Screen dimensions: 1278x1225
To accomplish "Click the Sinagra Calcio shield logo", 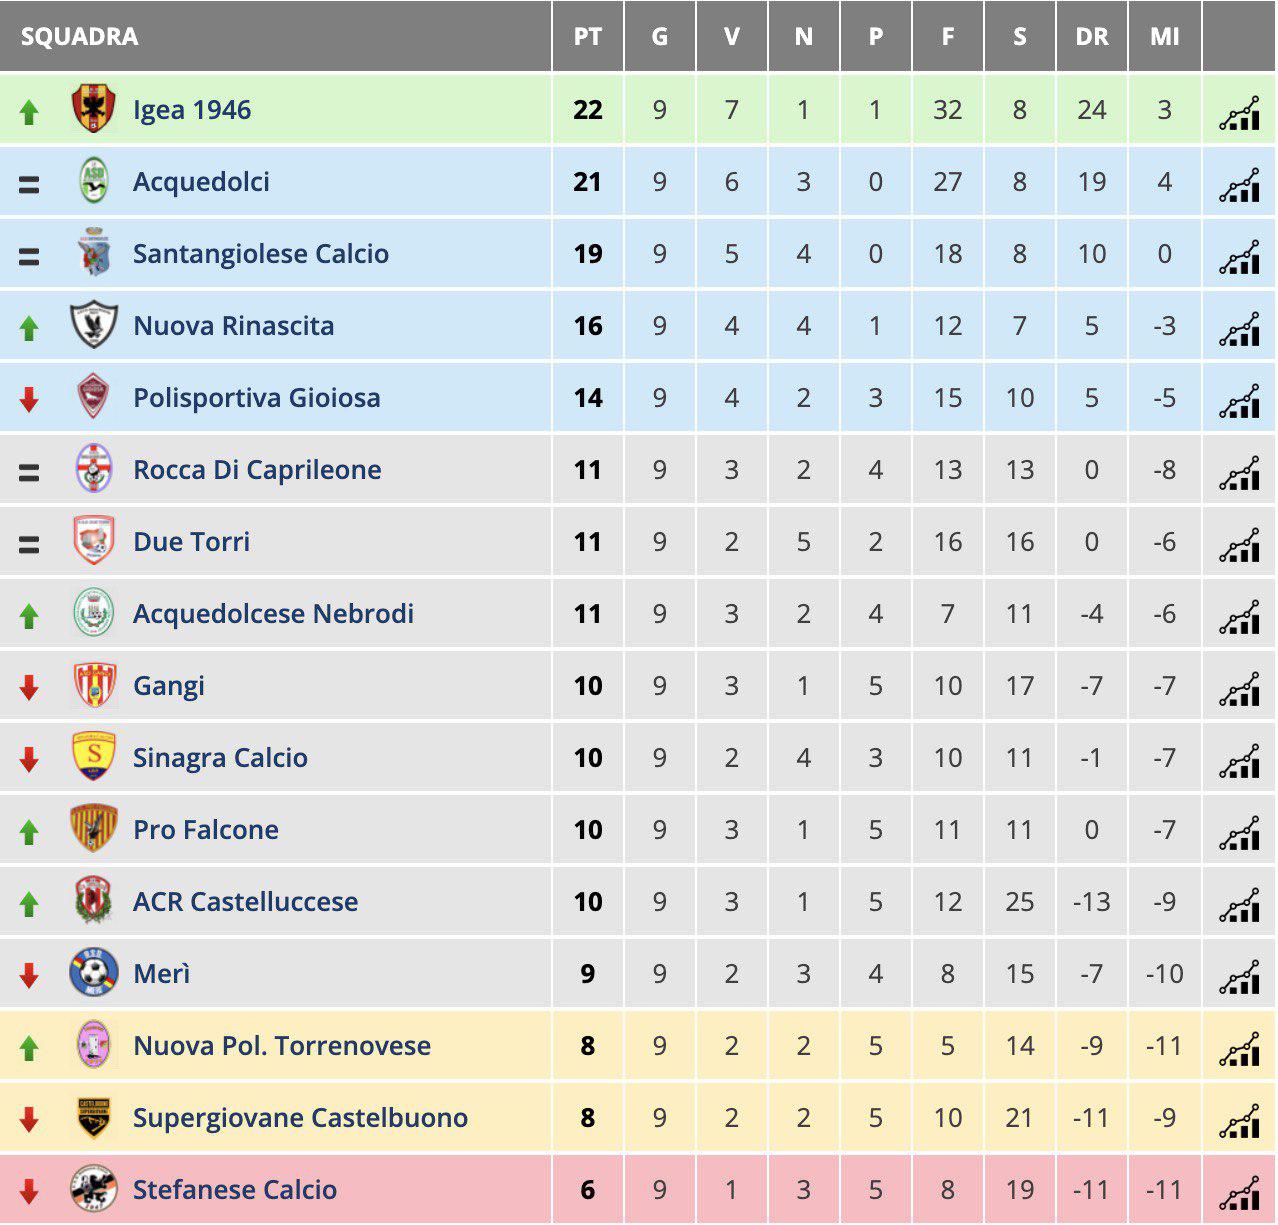I will click(x=95, y=757).
